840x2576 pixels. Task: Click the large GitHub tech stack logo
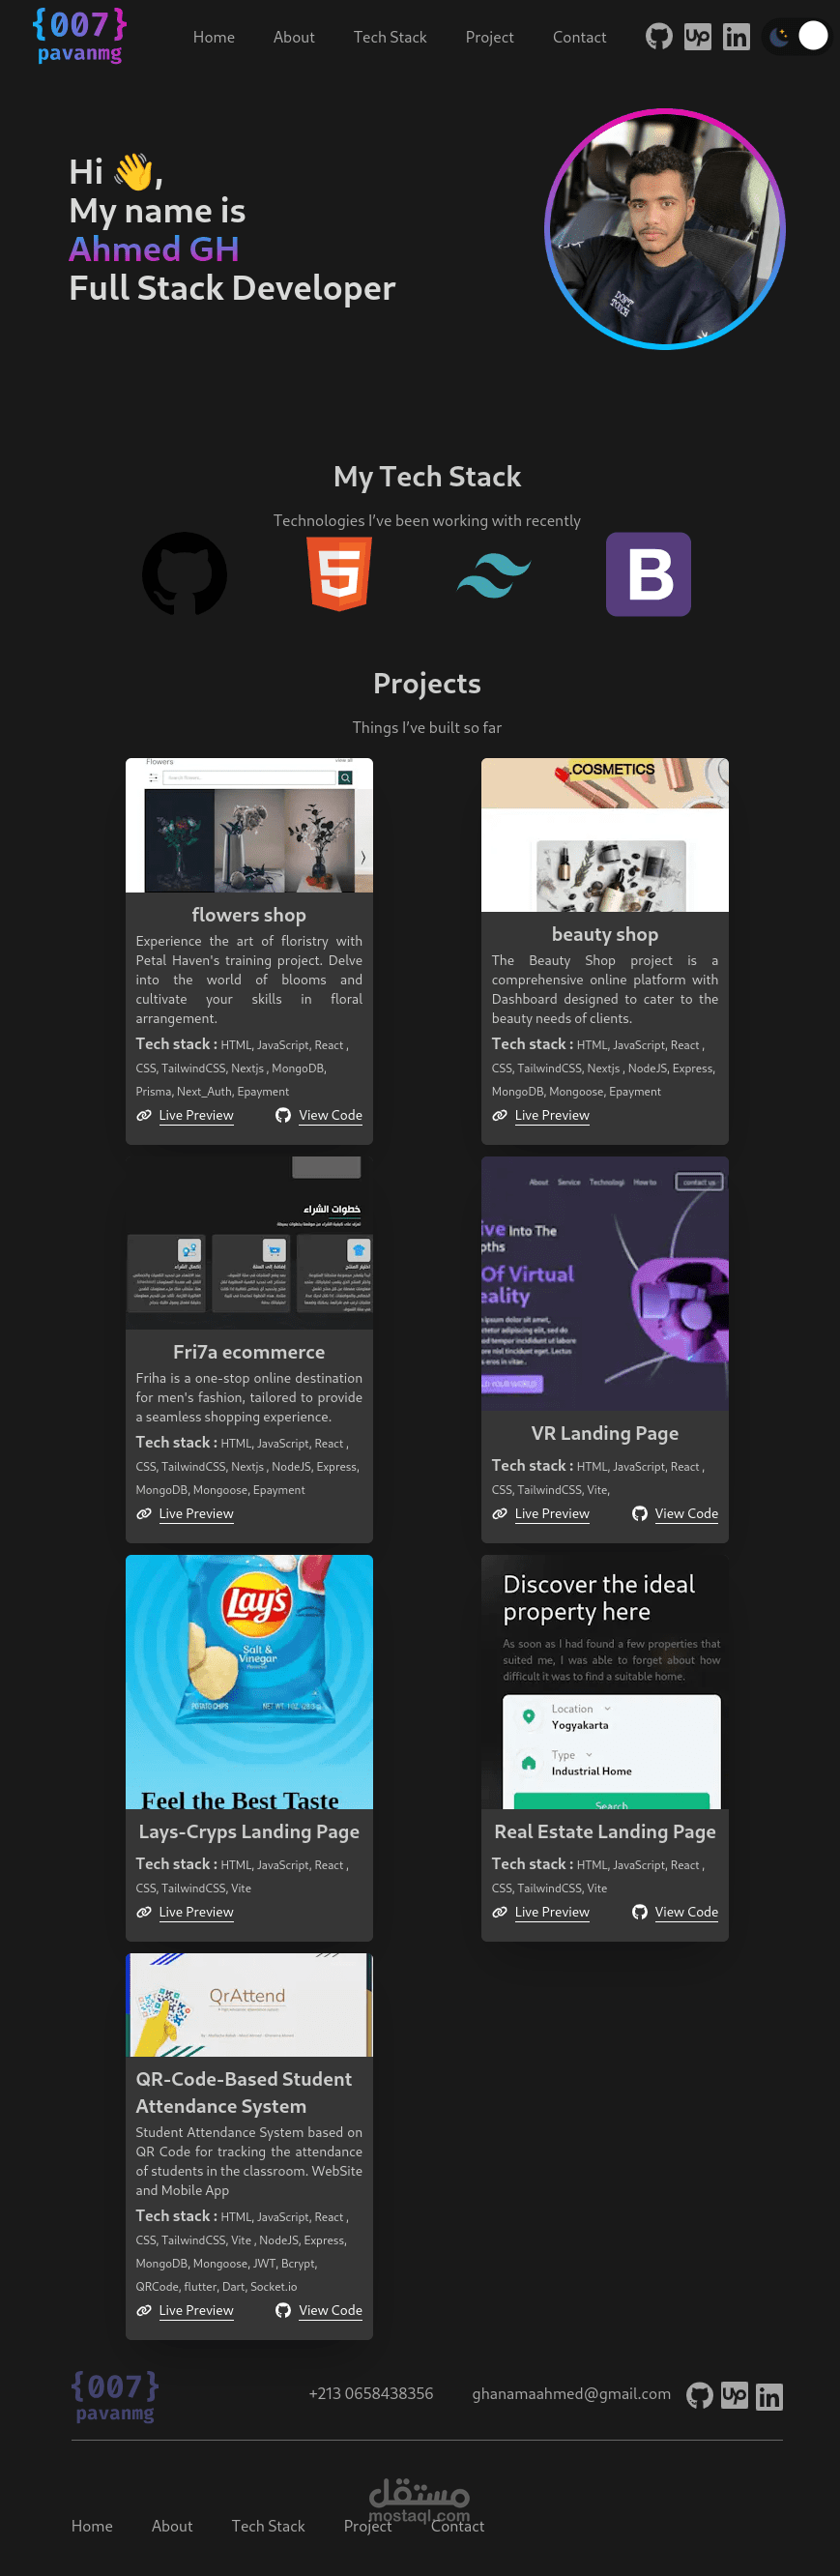point(185,574)
